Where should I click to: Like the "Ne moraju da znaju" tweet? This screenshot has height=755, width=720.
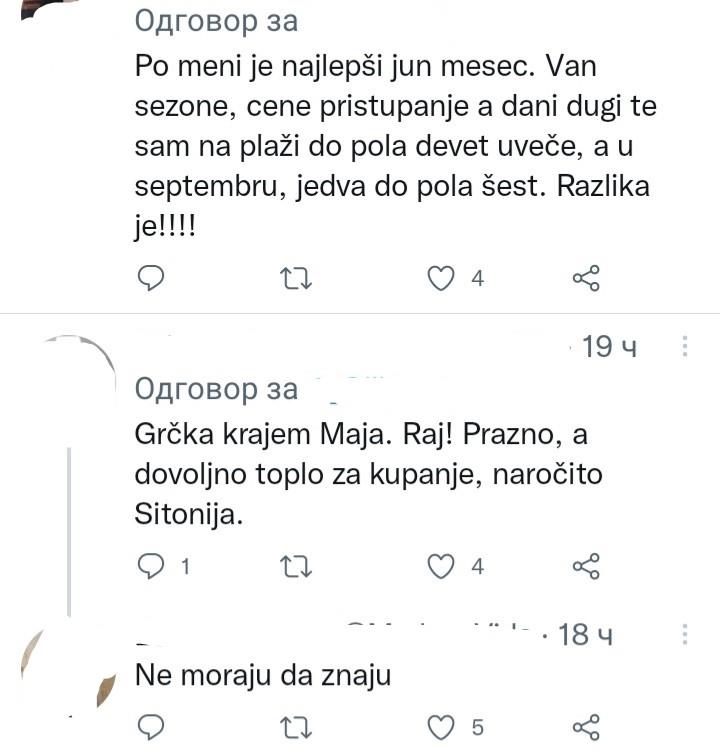[x=441, y=726]
